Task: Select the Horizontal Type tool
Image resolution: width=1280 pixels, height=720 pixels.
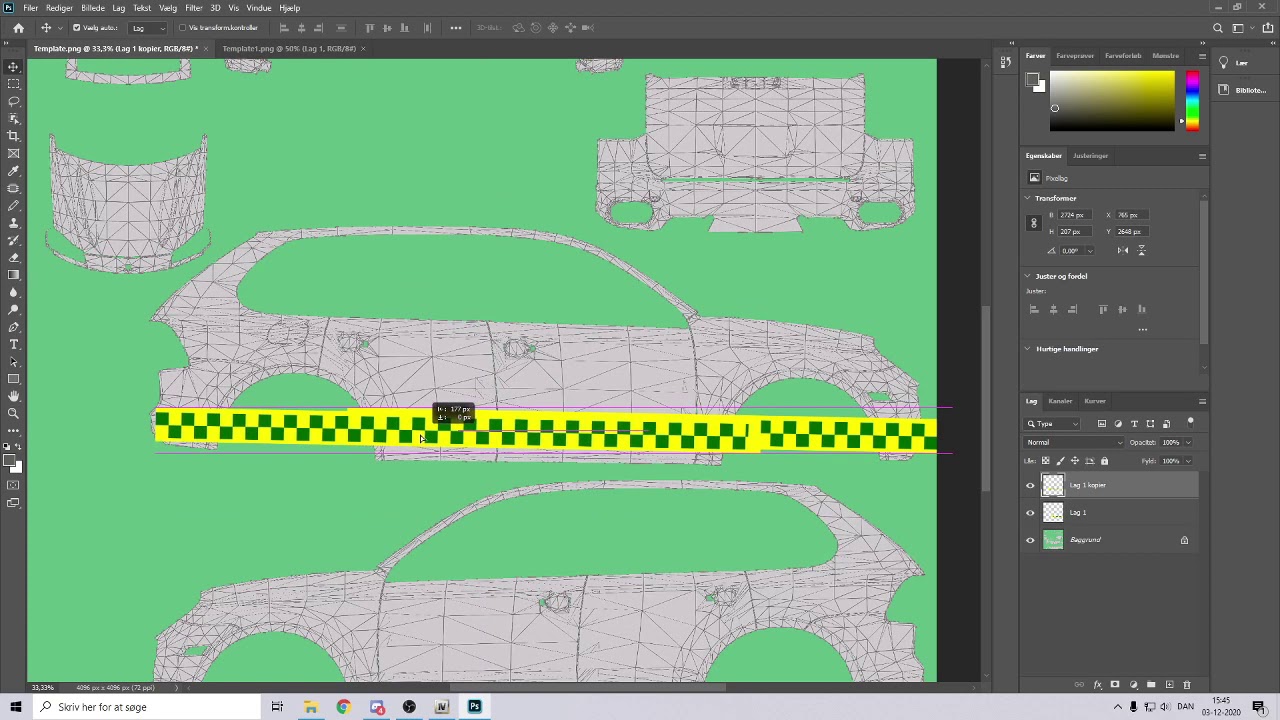Action: [x=13, y=345]
